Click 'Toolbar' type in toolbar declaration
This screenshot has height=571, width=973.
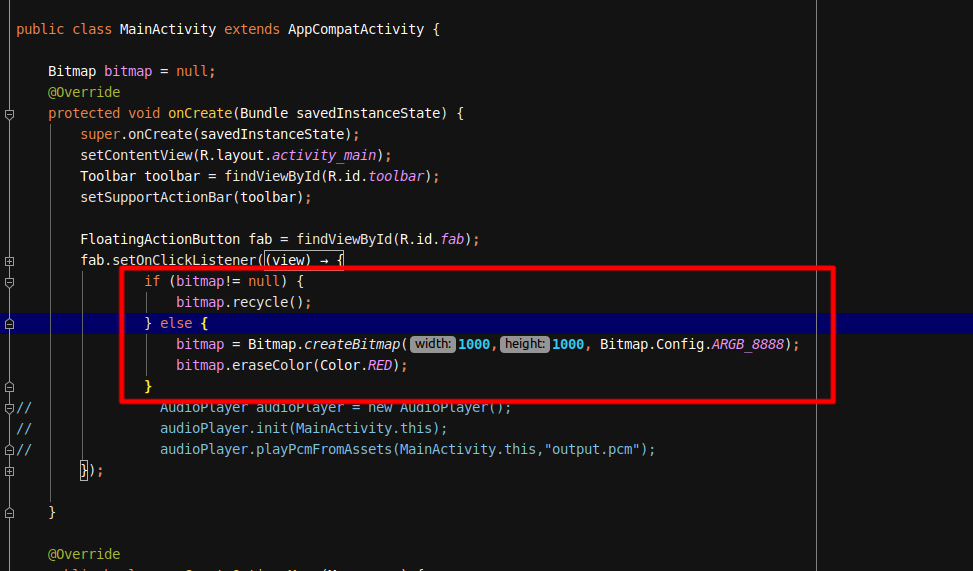click(108, 176)
